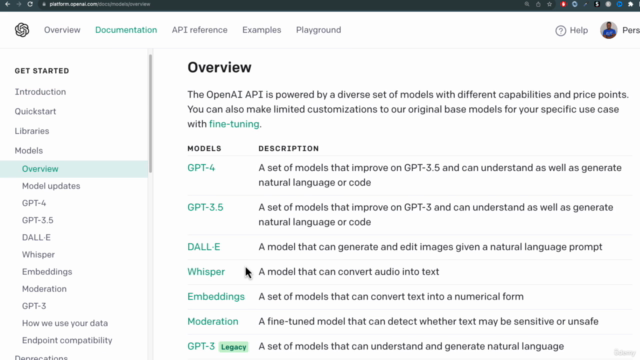
Task: Open DALL·E in the sidebar
Action: (36, 238)
